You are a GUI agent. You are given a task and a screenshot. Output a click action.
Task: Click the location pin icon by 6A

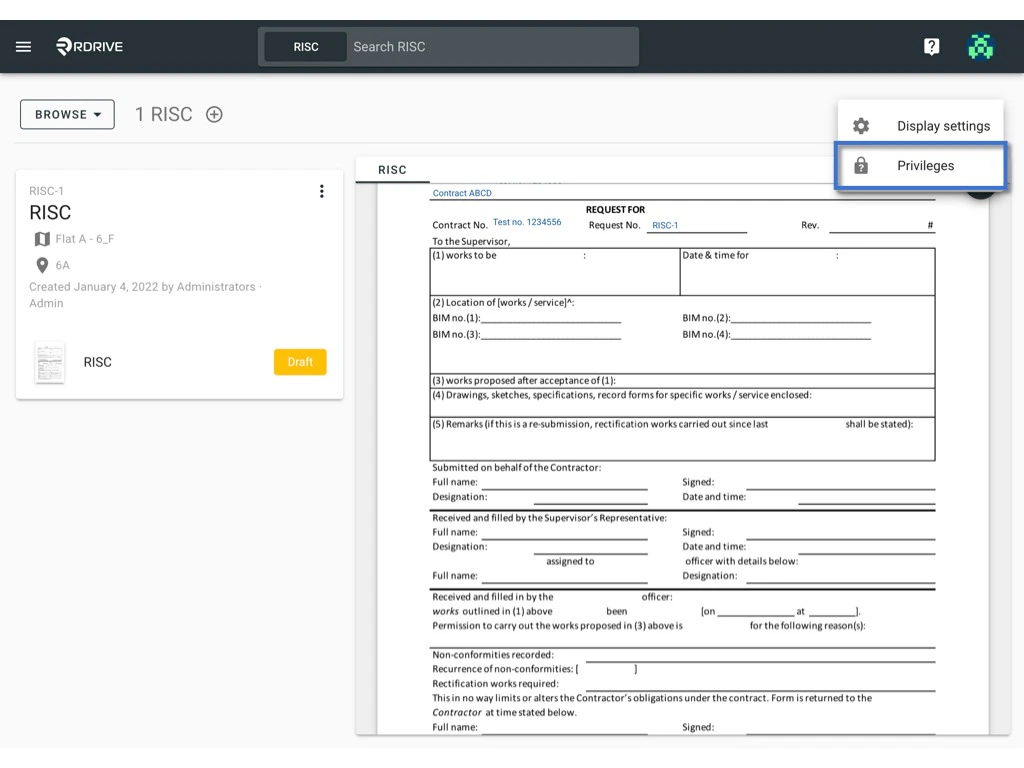click(42, 265)
